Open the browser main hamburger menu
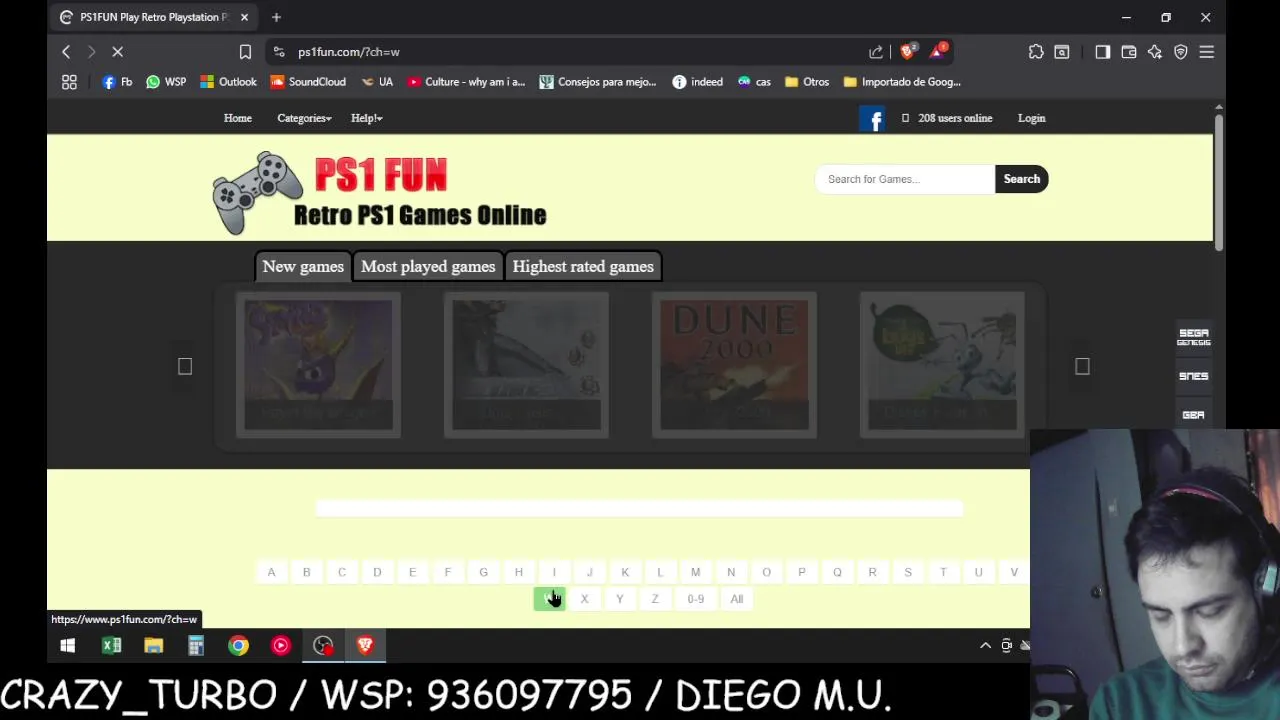Image resolution: width=1280 pixels, height=720 pixels. (1207, 52)
